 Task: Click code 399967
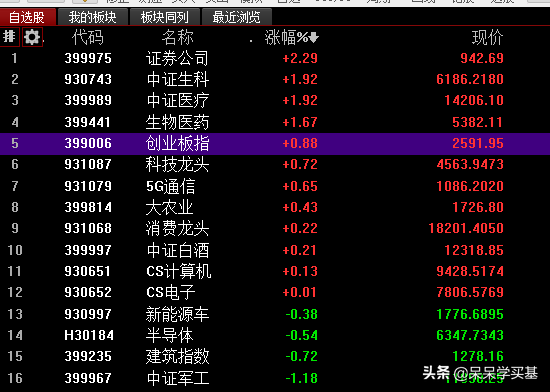tap(88, 378)
